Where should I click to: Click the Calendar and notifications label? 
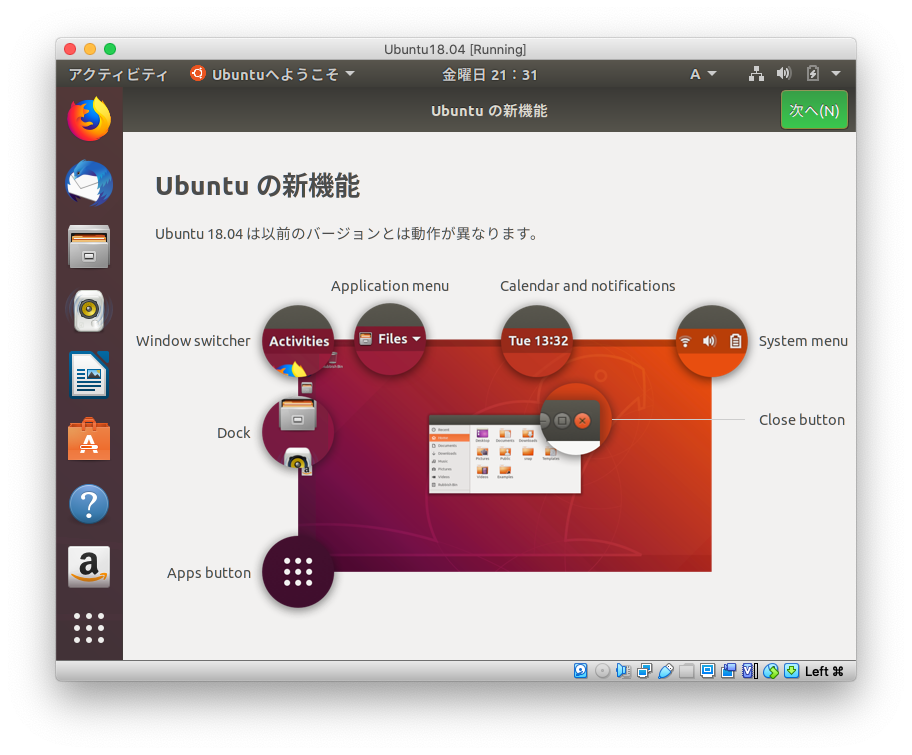(x=587, y=286)
